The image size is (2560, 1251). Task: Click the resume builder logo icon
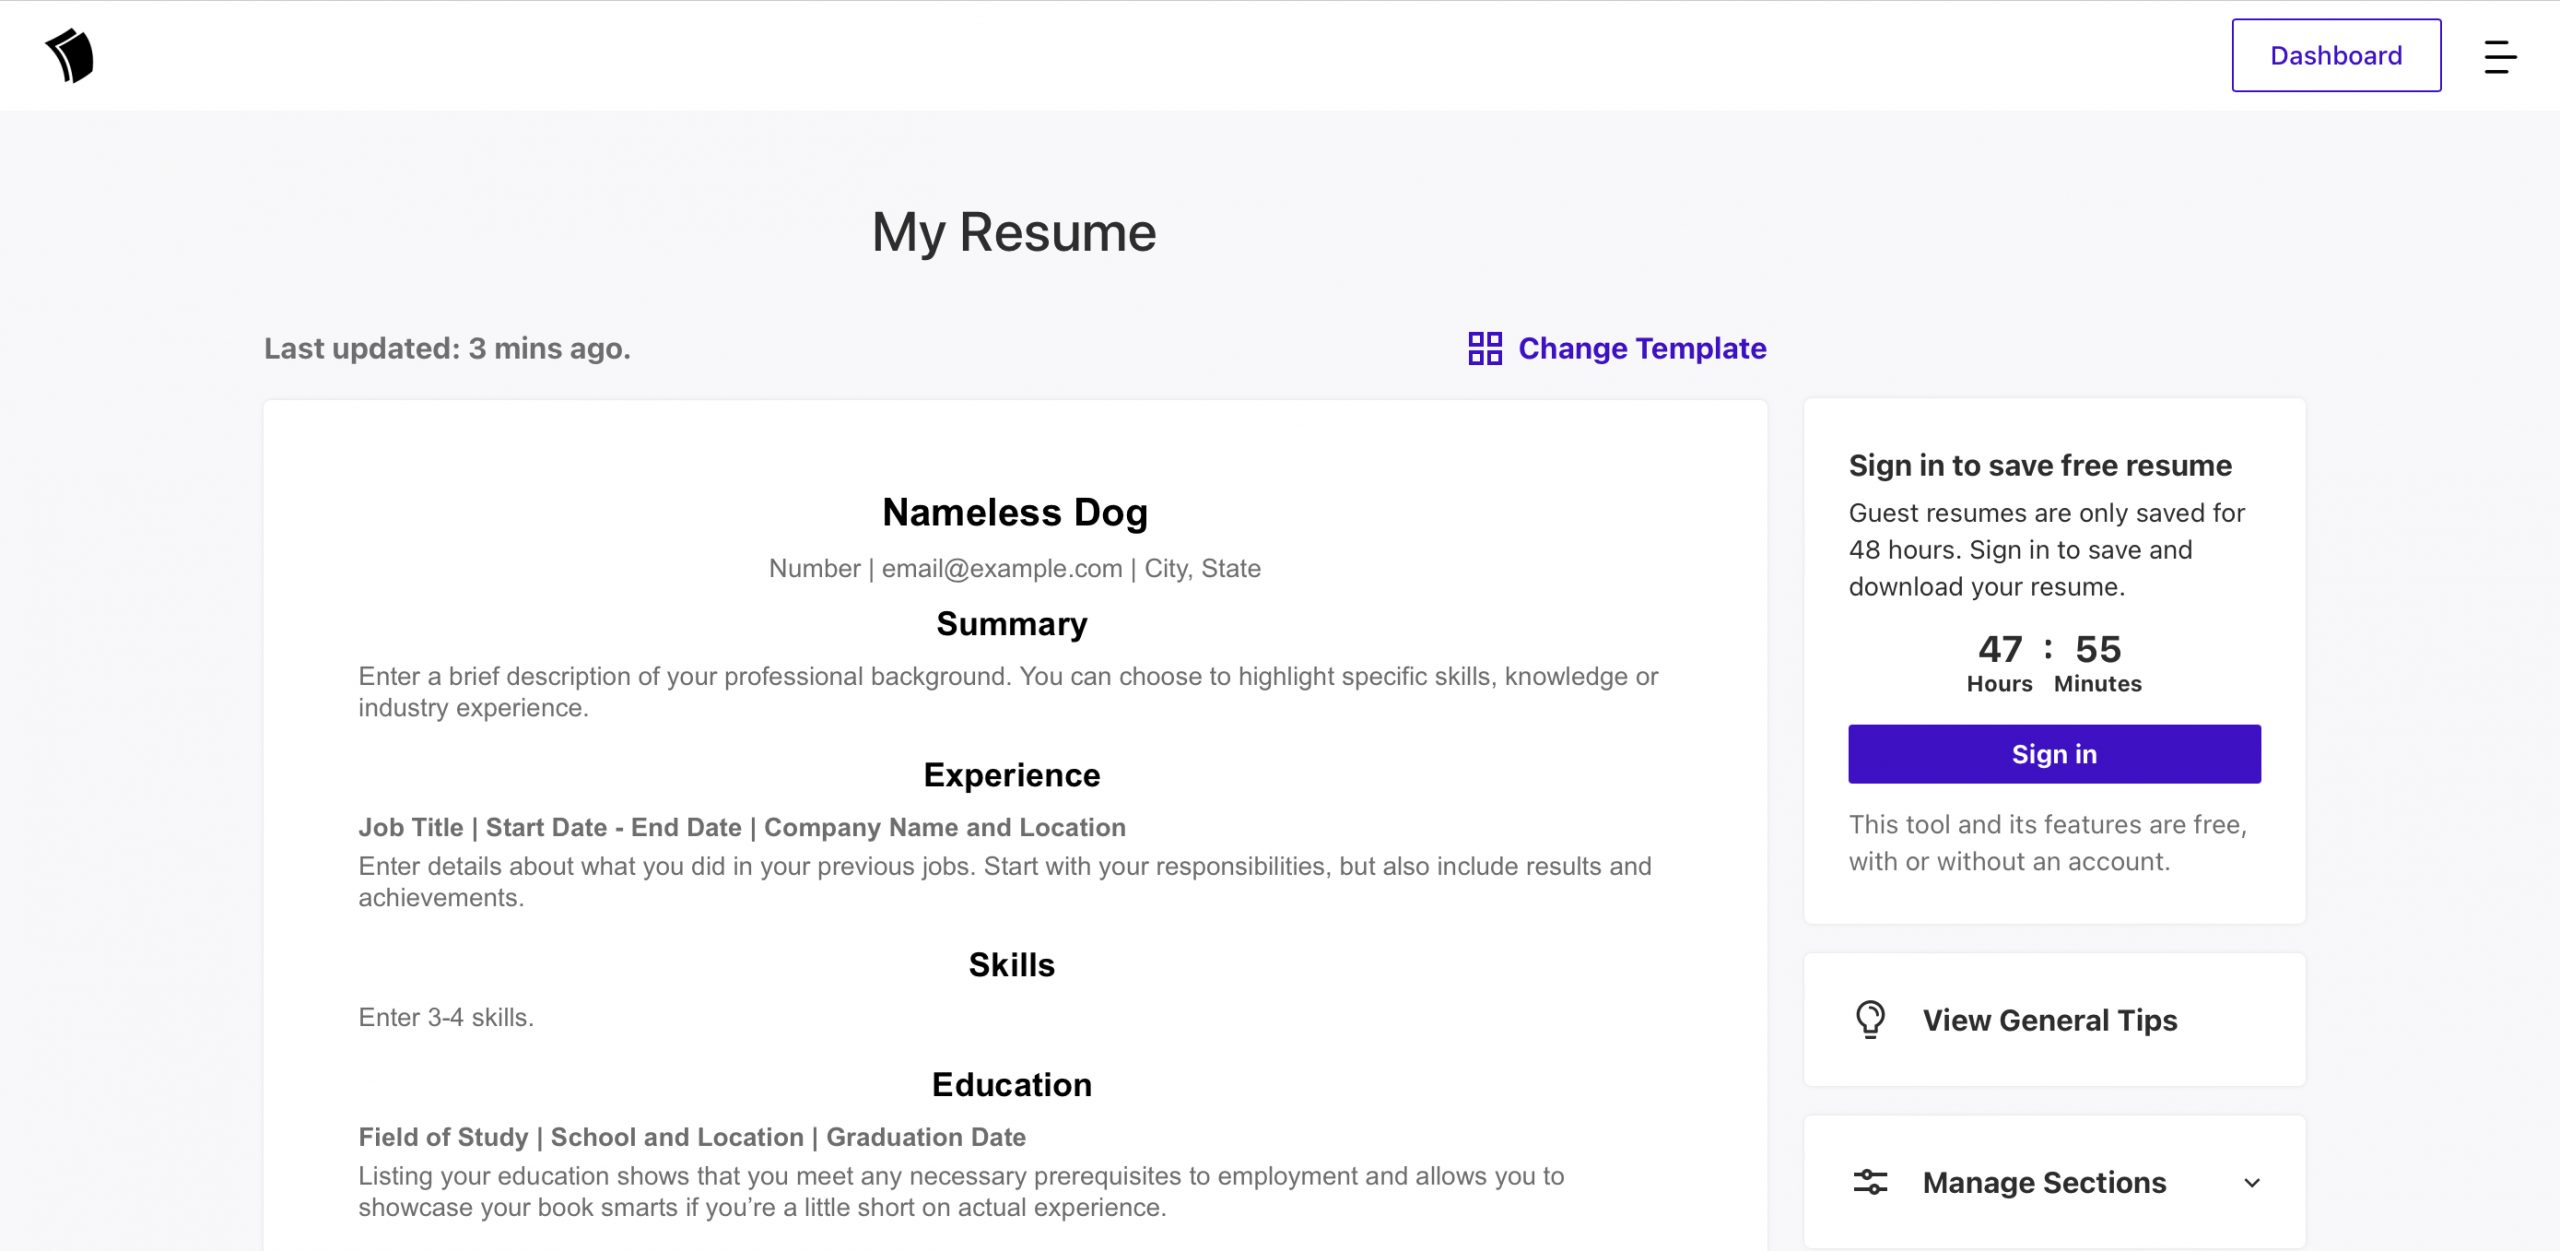pyautogui.click(x=72, y=54)
